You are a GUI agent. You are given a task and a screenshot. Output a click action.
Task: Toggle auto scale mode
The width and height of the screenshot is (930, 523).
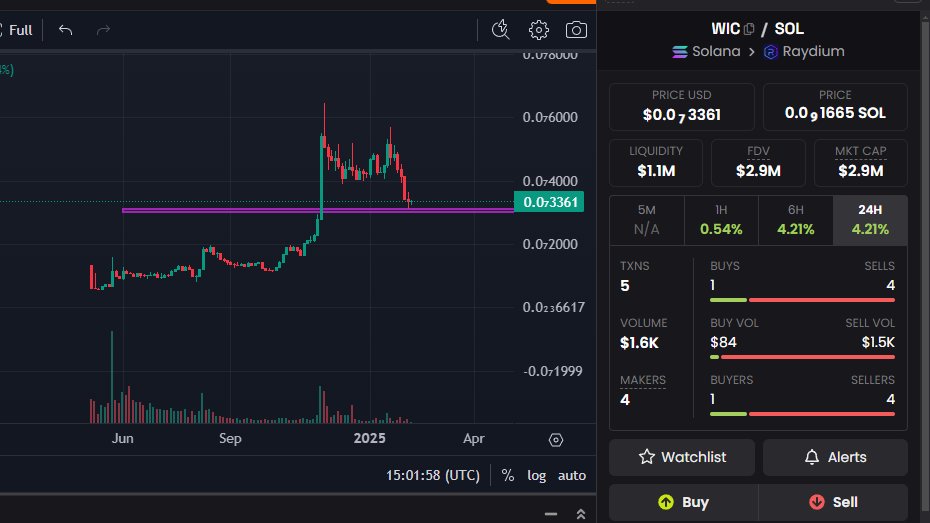(572, 476)
